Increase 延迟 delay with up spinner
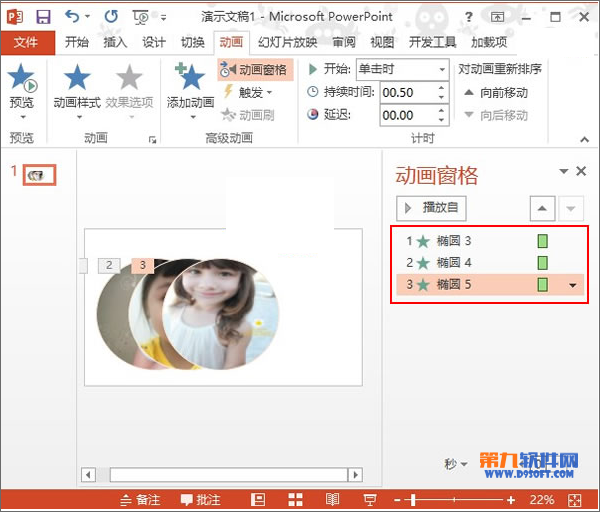Screen dimensions: 600x512 click(x=442, y=111)
